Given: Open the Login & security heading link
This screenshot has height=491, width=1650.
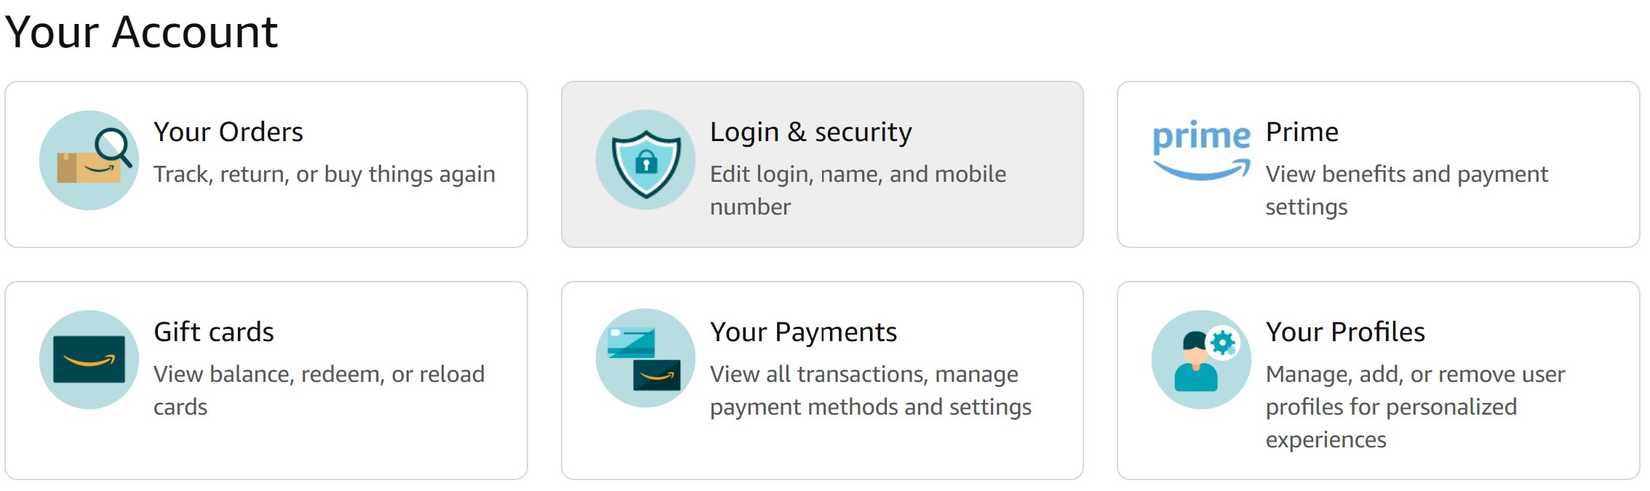Looking at the screenshot, I should point(810,132).
